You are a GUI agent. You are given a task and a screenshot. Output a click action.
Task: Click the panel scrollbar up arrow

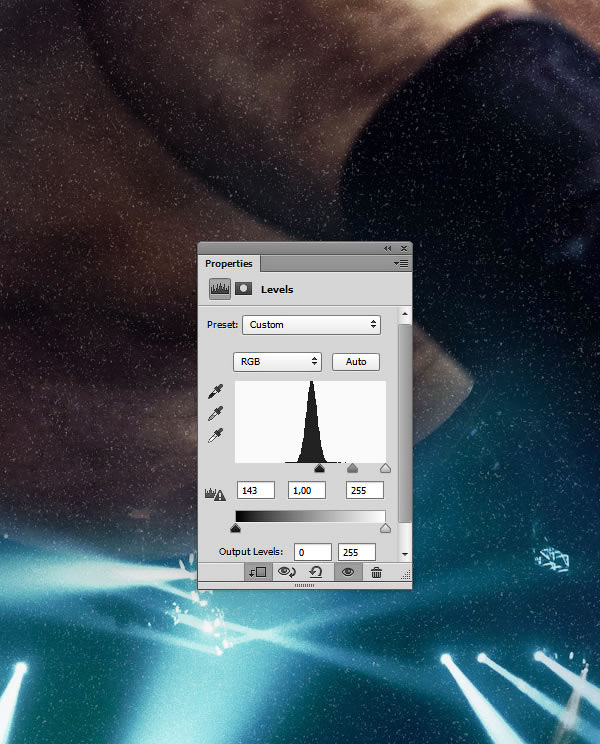click(405, 314)
